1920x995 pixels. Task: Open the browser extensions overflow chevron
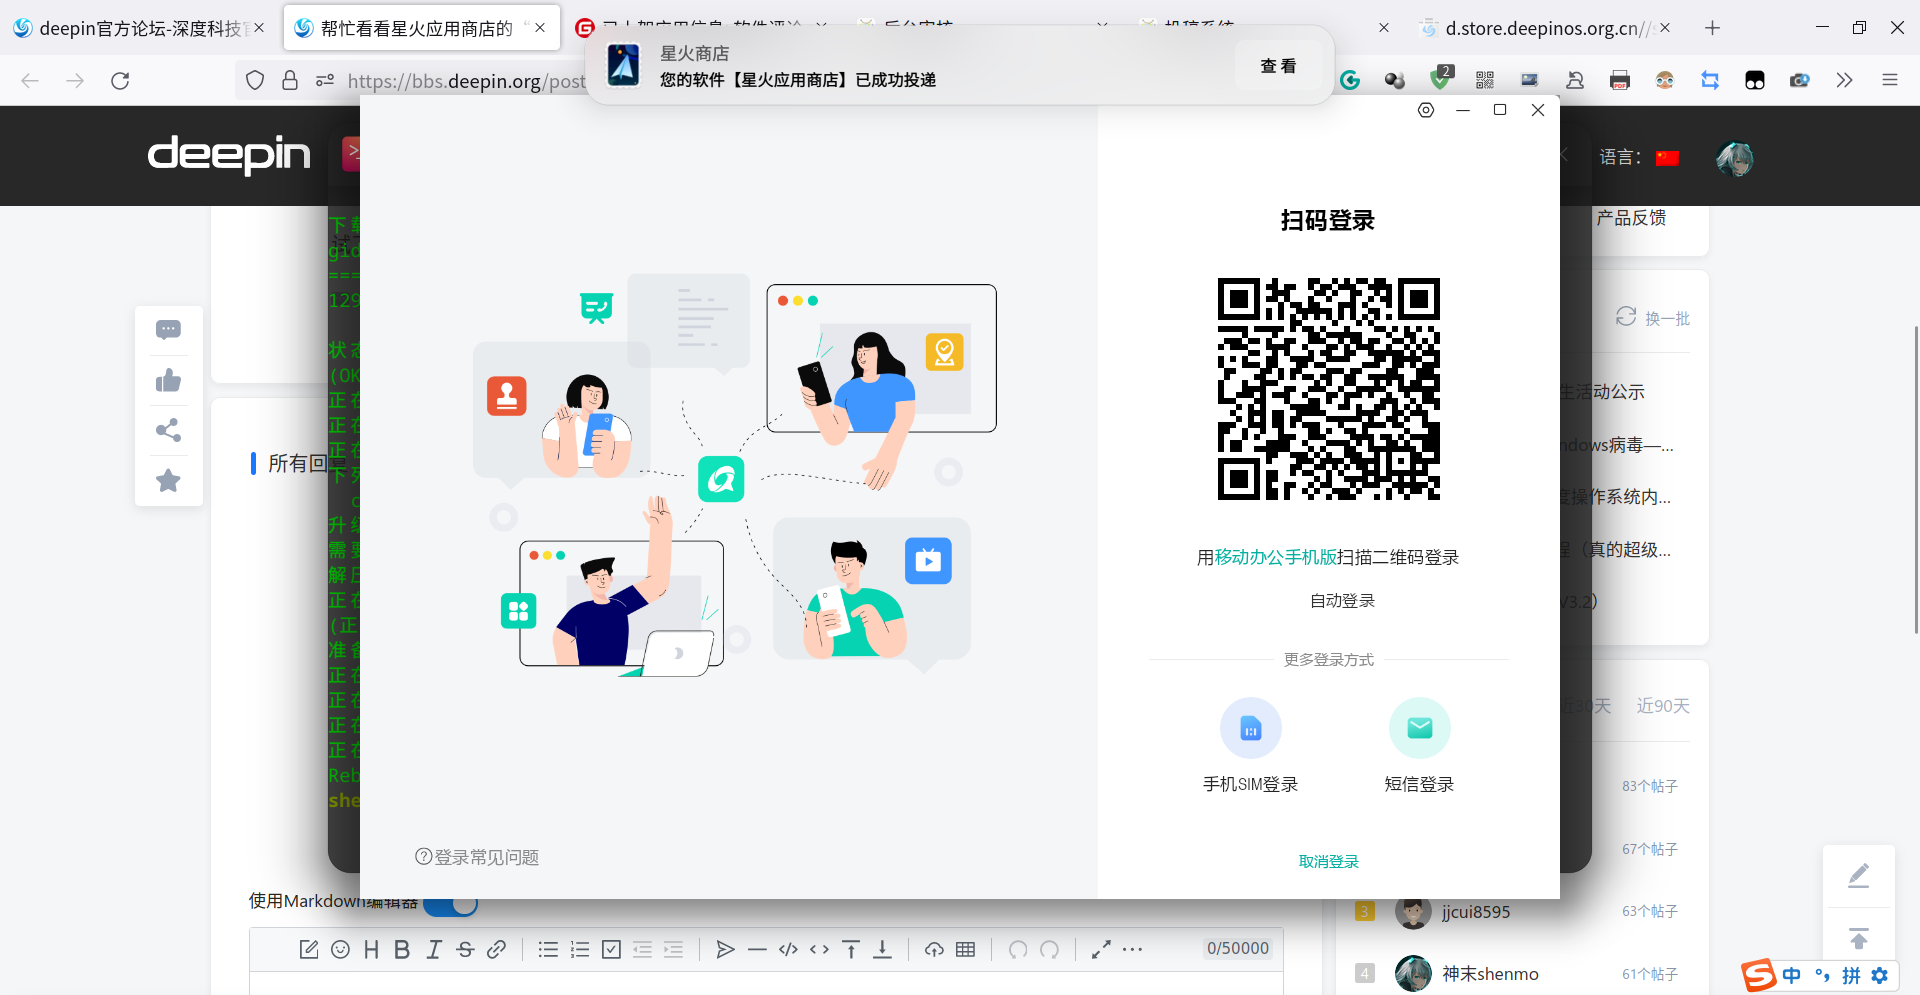[x=1844, y=80]
